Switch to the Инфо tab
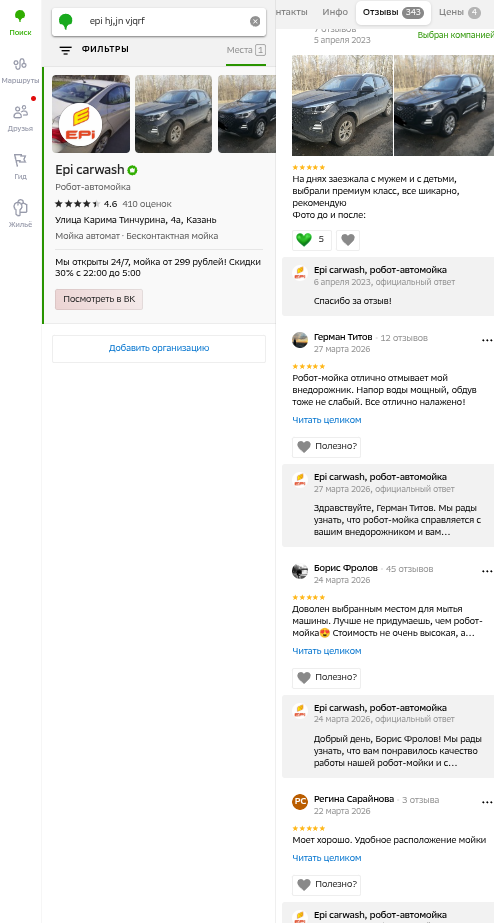This screenshot has height=923, width=494. point(335,12)
